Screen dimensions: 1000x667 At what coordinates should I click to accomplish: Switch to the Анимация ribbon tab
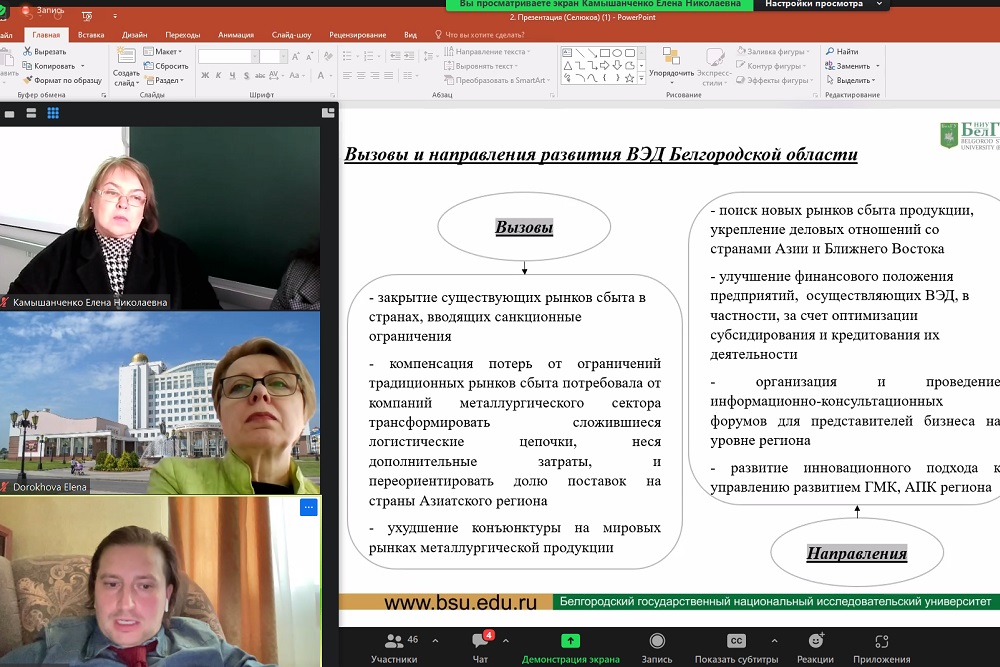(x=236, y=35)
